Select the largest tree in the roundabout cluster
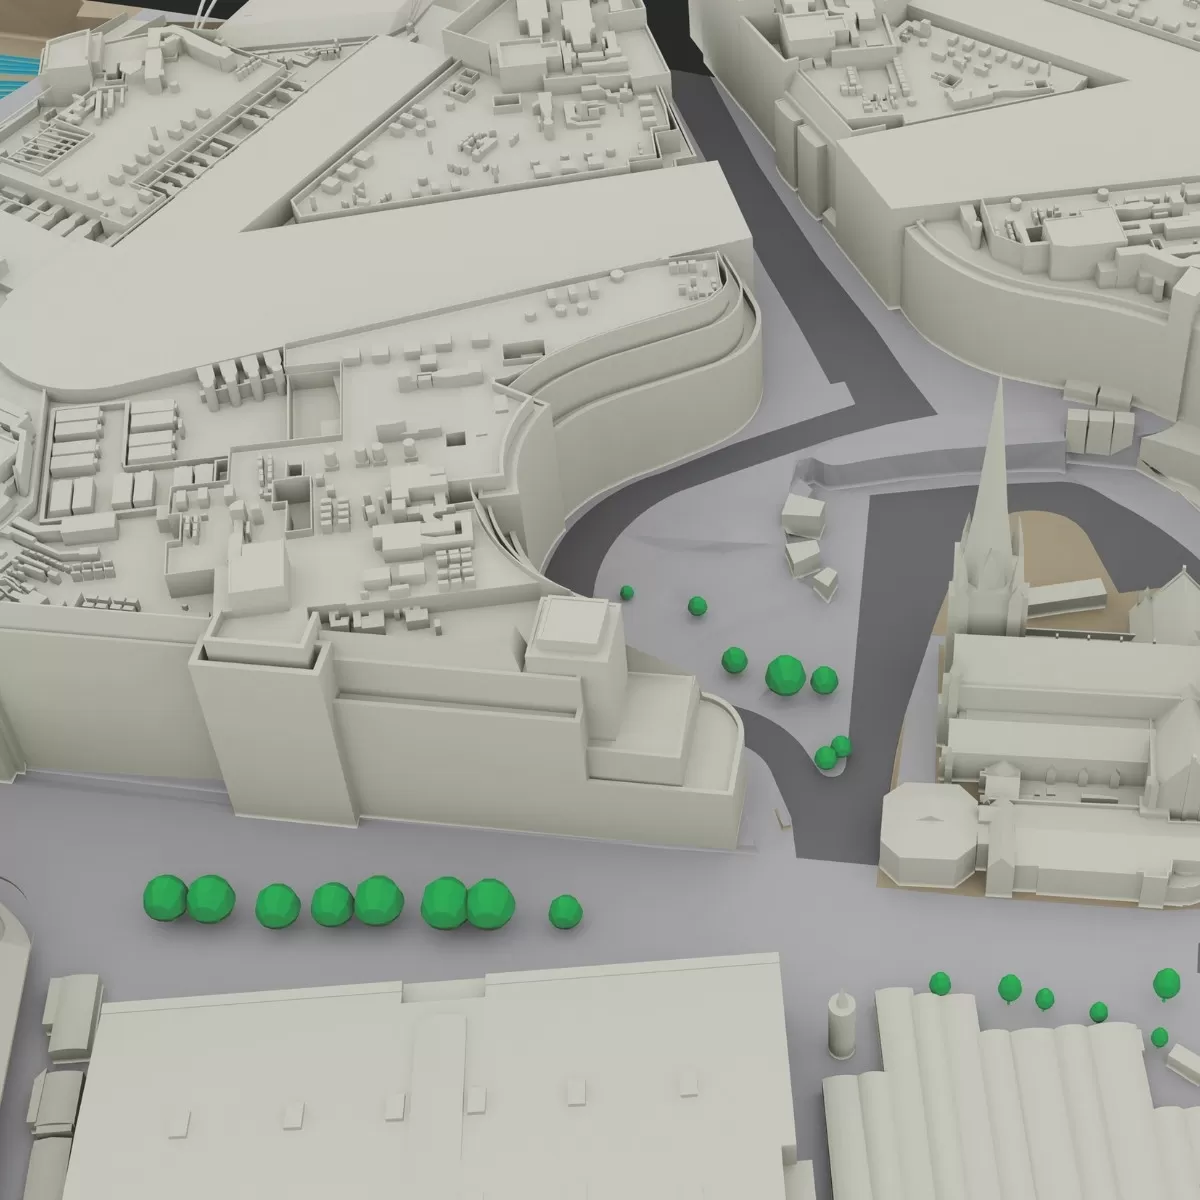This screenshot has height=1200, width=1200. (x=785, y=675)
